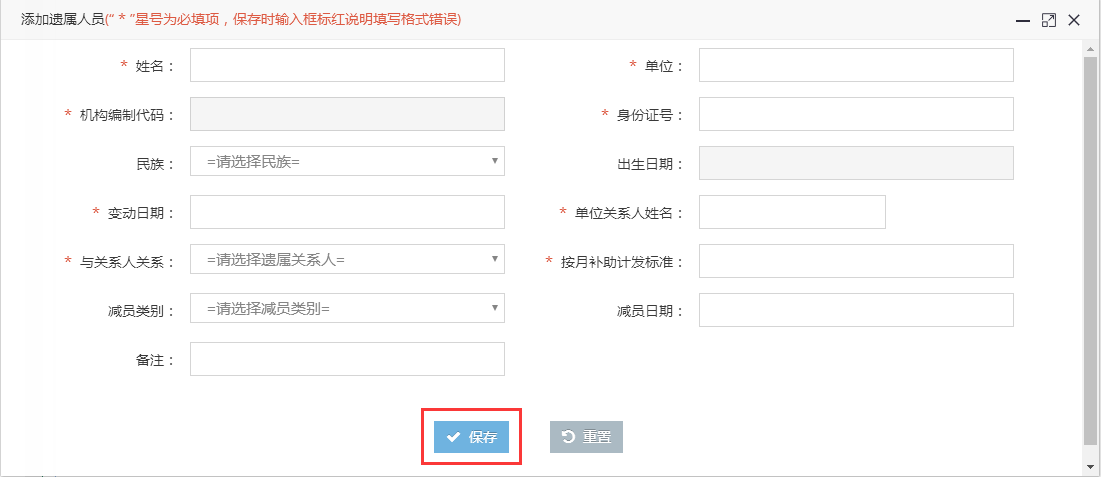Click the 保存 save button
The height and width of the screenshot is (477, 1101).
click(471, 437)
